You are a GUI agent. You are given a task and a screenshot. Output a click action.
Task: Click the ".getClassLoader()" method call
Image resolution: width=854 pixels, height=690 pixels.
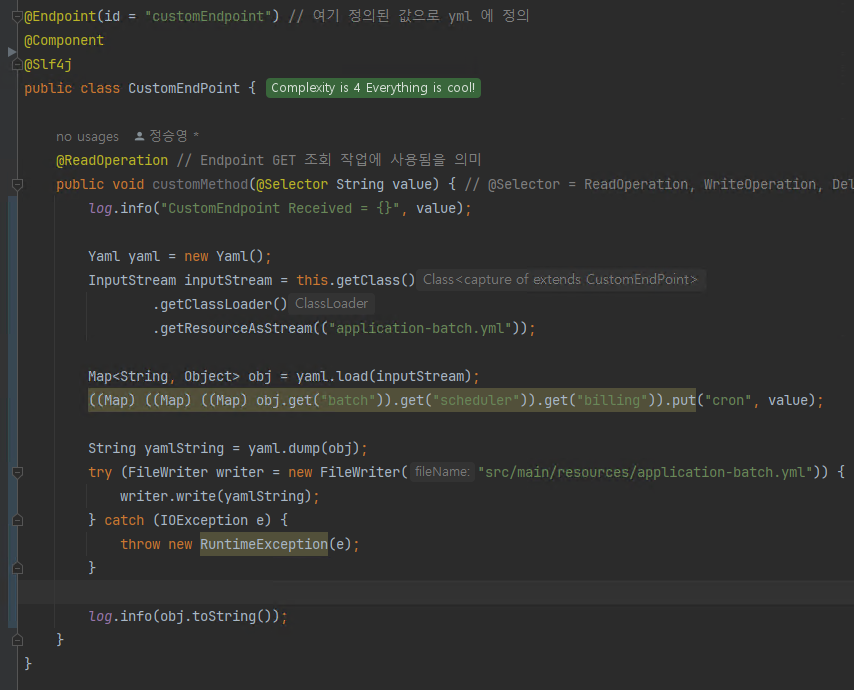click(x=219, y=304)
